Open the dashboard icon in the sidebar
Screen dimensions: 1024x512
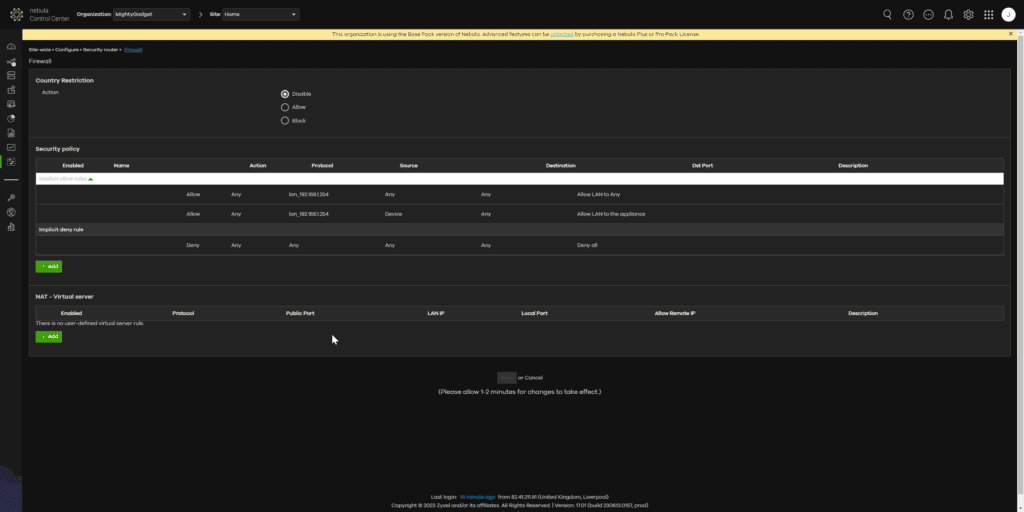[11, 47]
